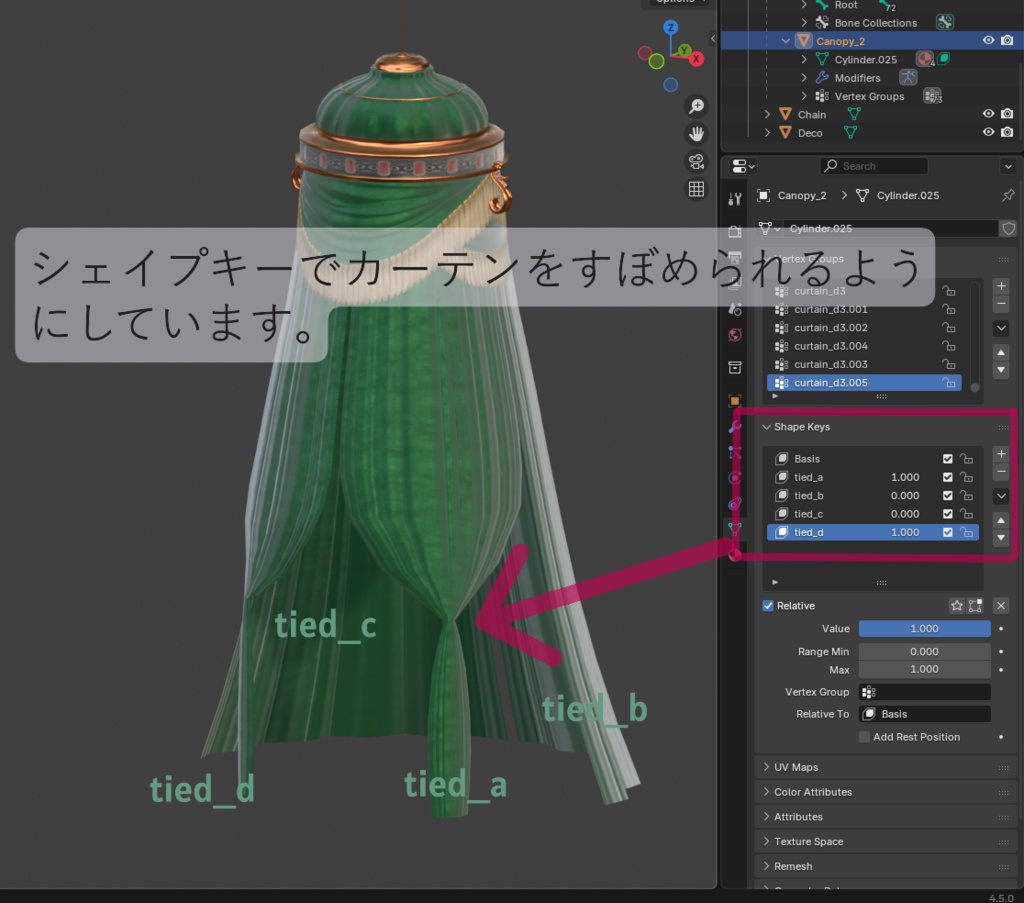
Task: Open the World properties tab
Action: pos(735,335)
